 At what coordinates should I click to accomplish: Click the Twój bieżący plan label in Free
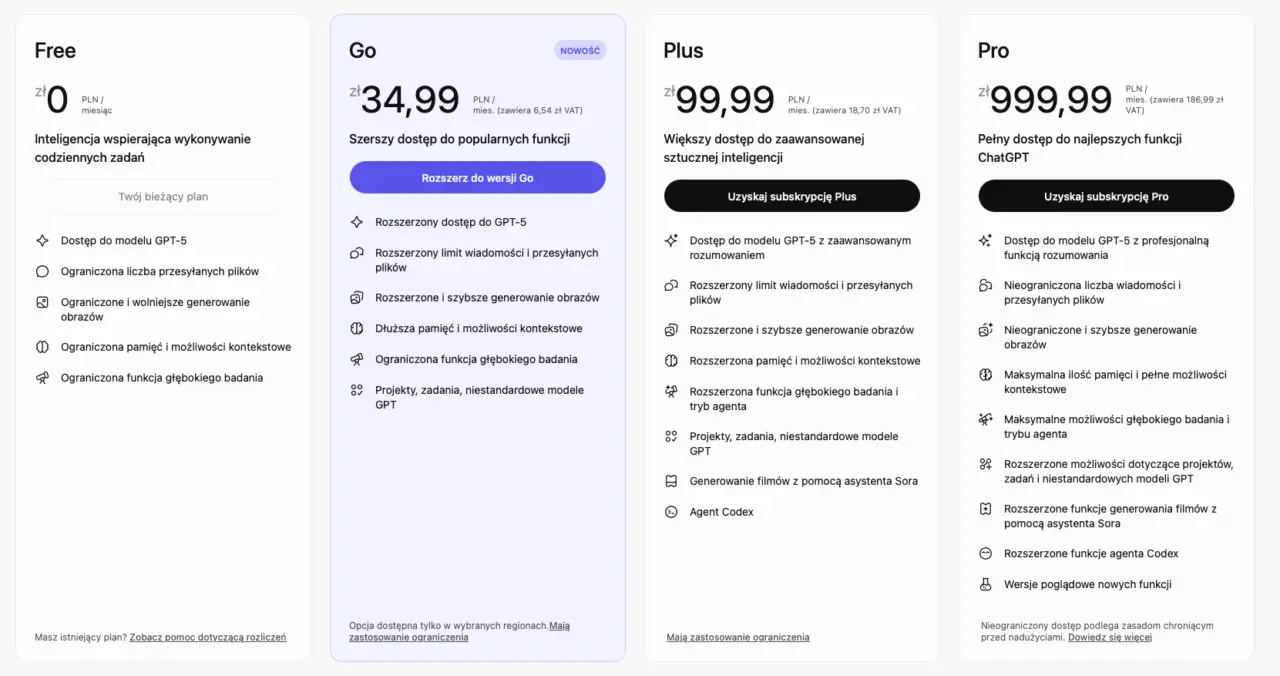pos(163,197)
